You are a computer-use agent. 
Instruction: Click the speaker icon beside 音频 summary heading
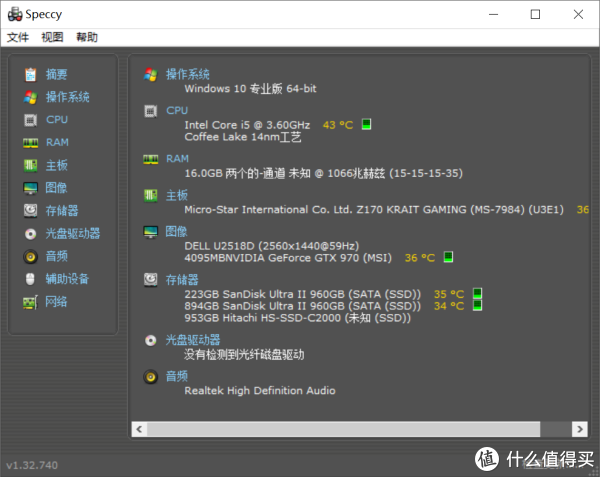(150, 377)
